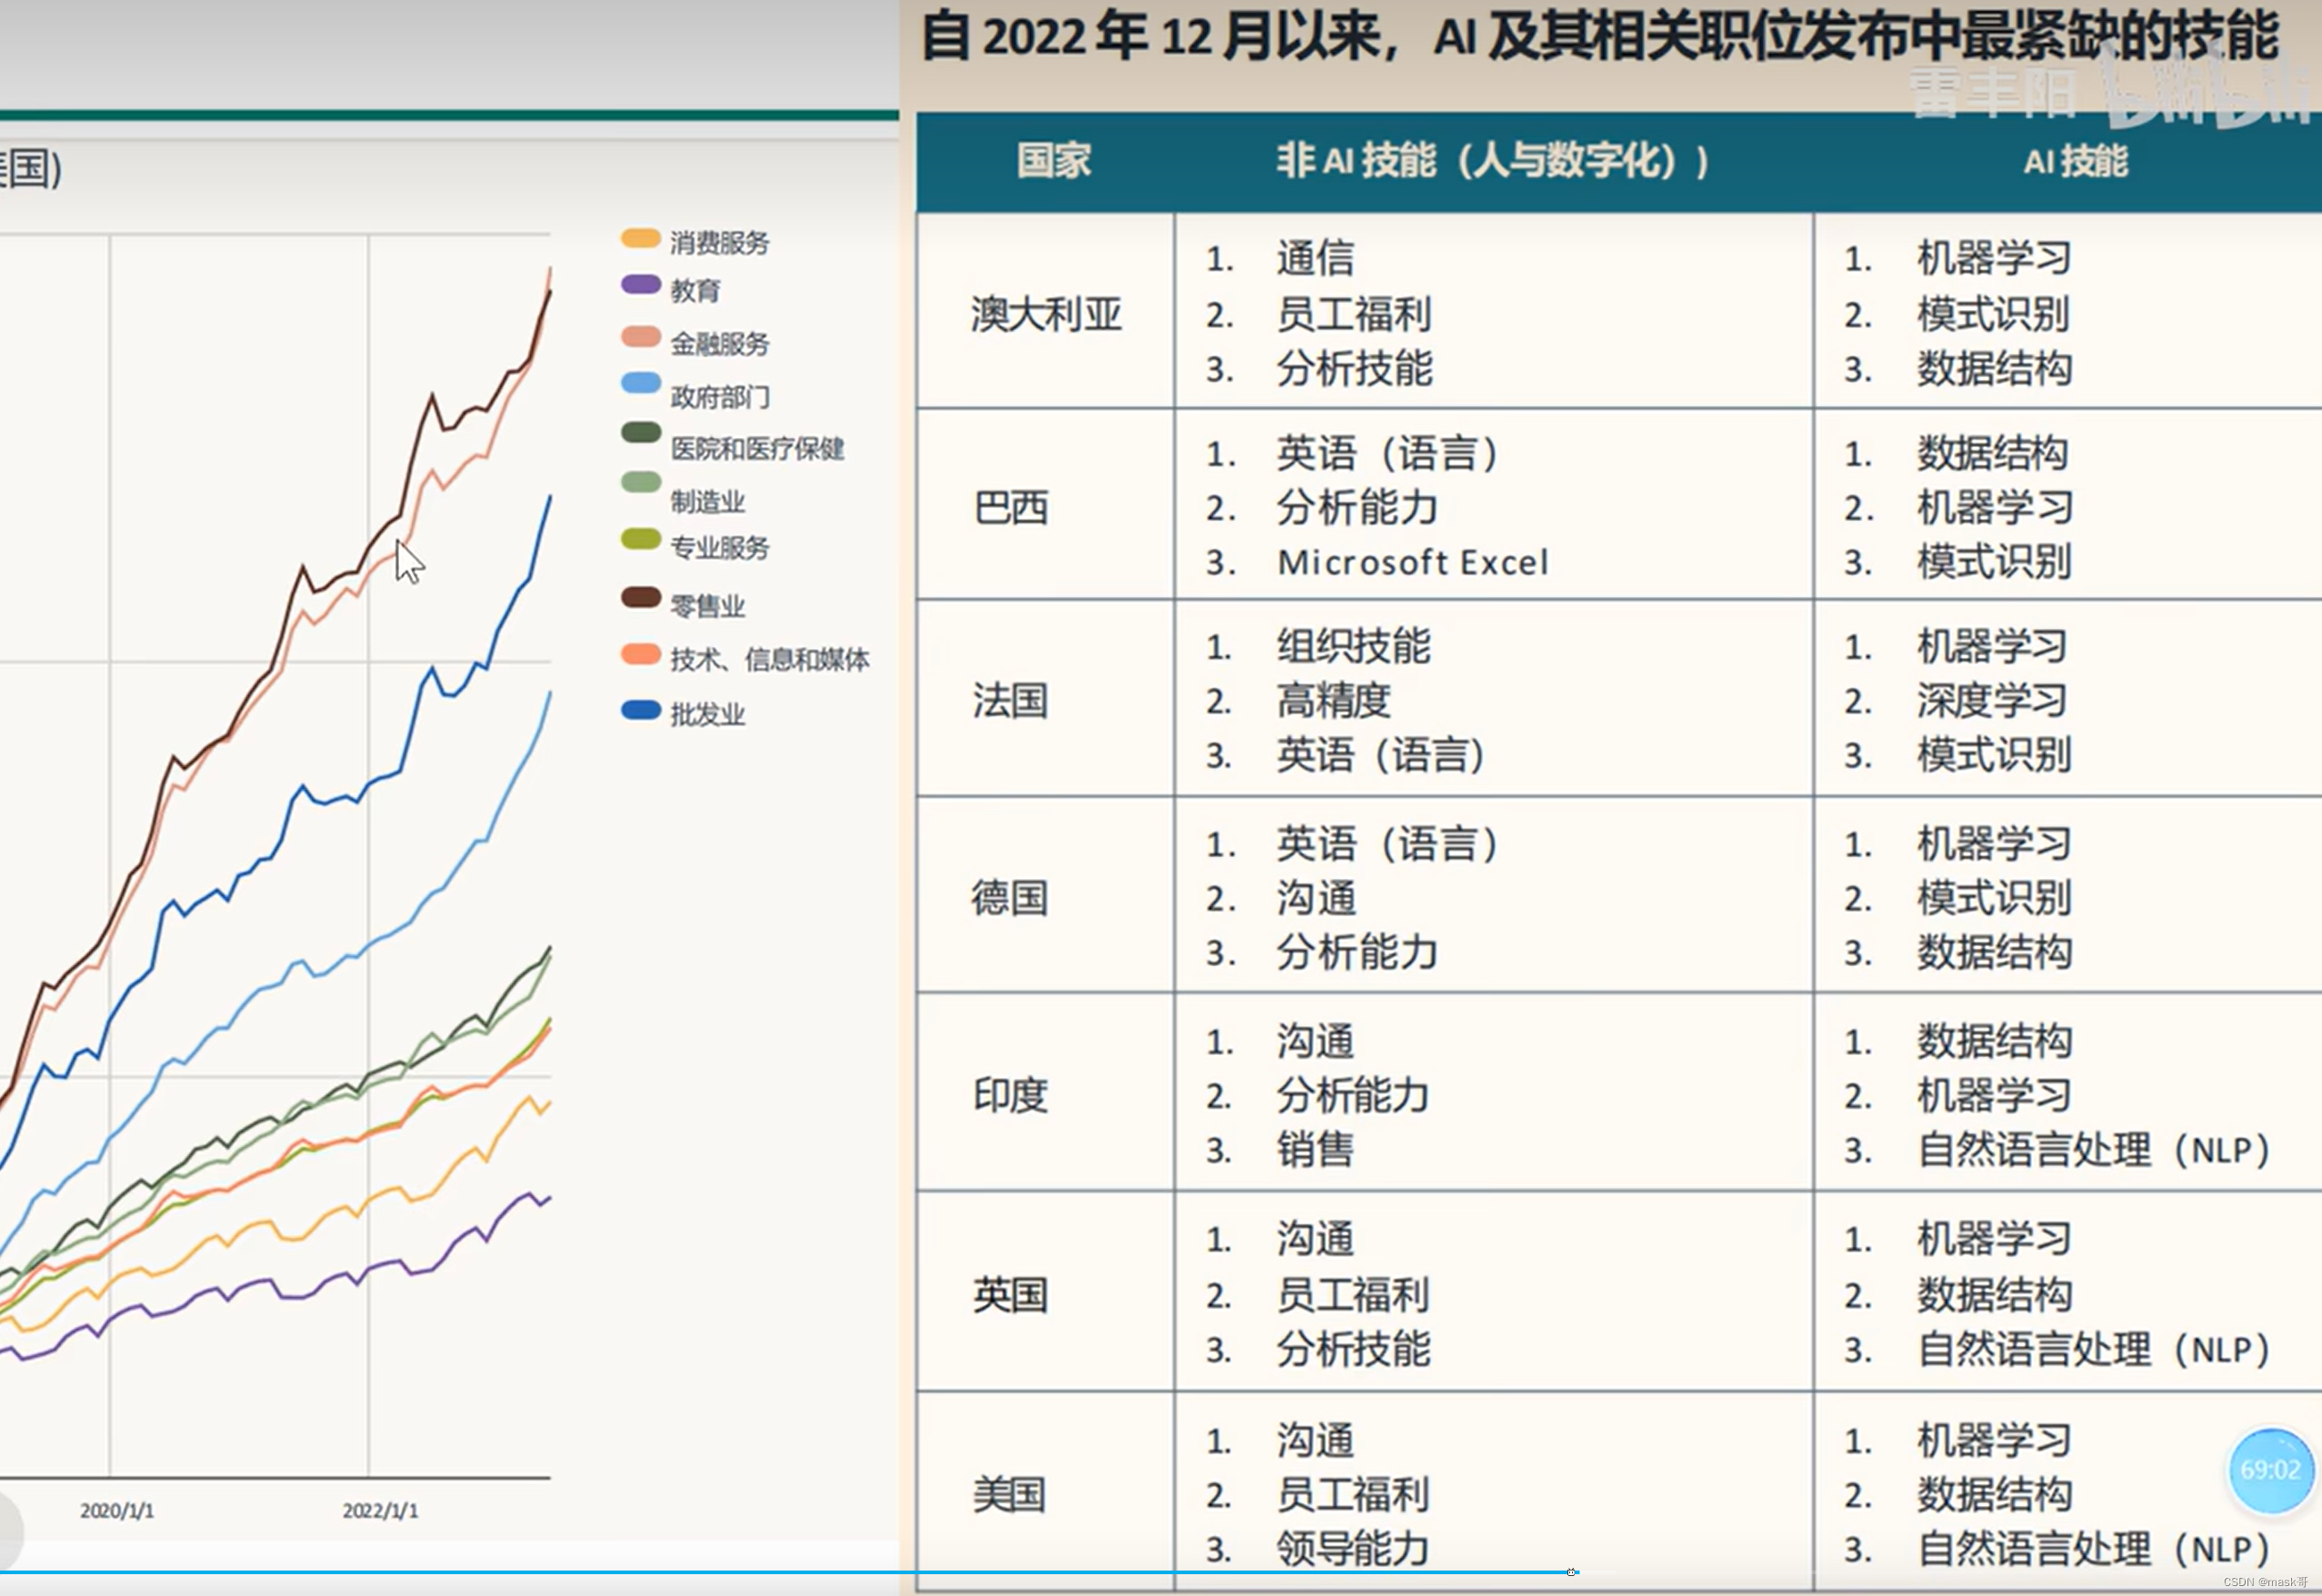Viewport: 2322px width, 1596px height.
Task: Click the Microsoft Excel entry for 巴西
Action: [1412, 562]
